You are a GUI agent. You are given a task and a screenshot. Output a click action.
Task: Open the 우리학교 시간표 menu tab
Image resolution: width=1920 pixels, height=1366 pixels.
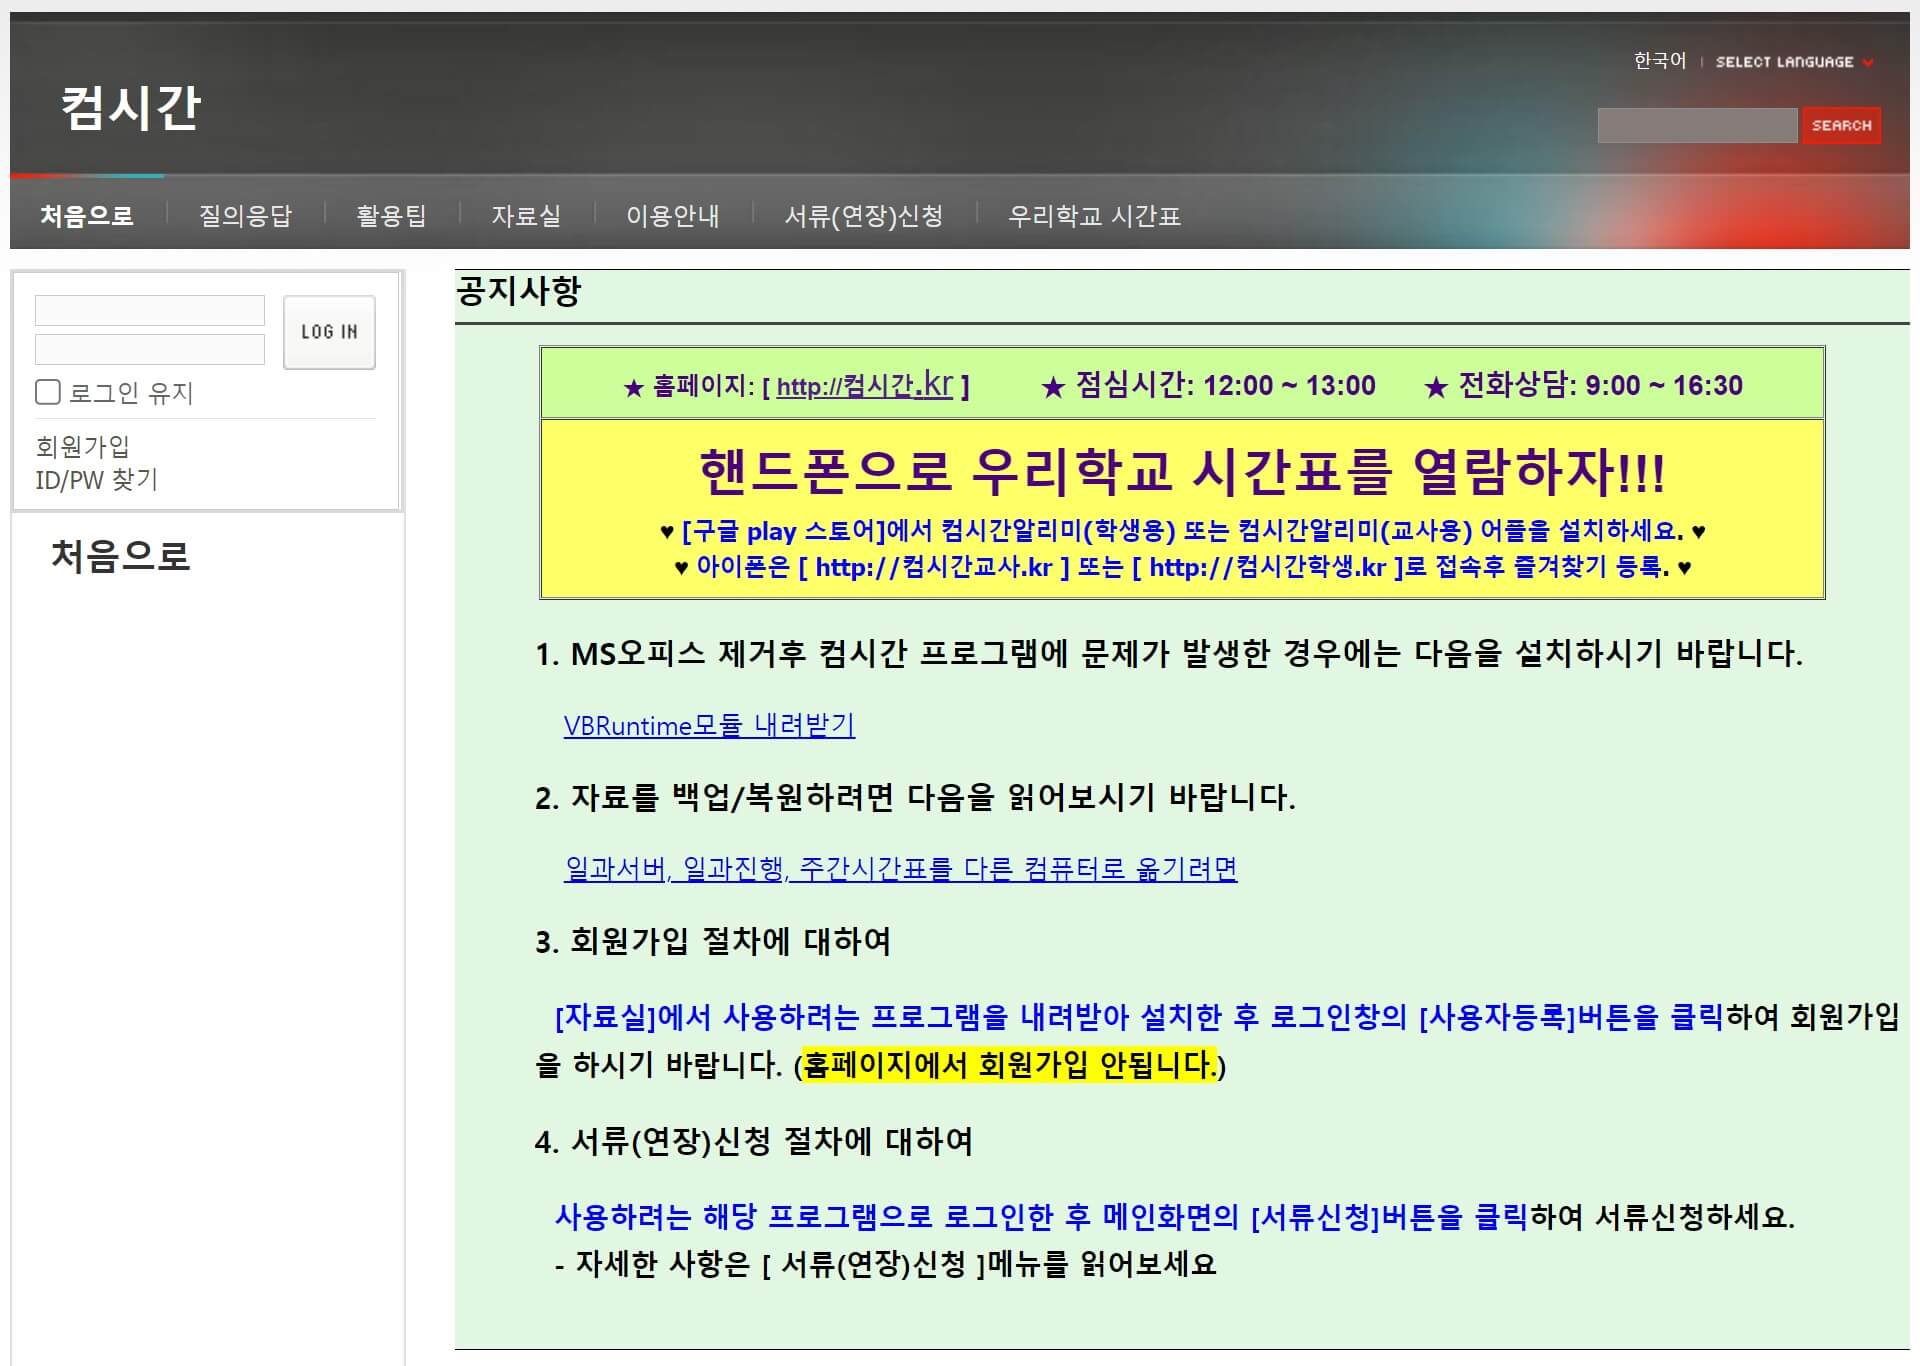pos(1093,216)
